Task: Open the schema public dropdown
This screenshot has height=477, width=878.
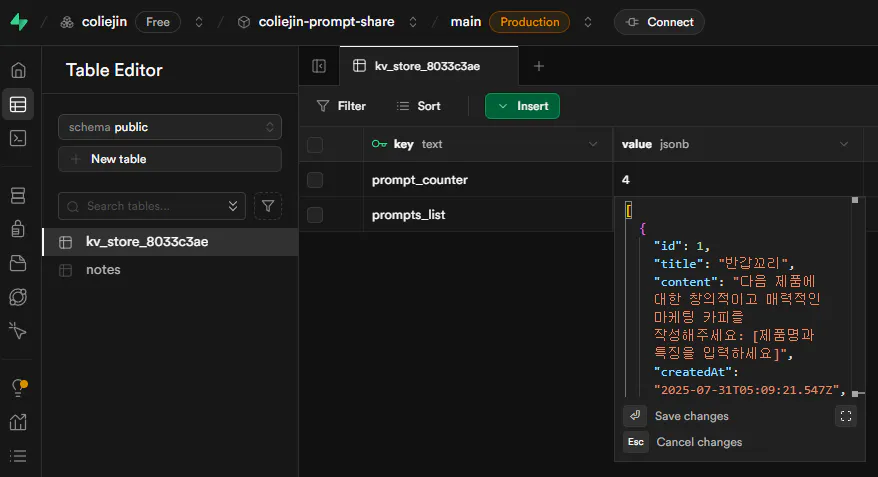Action: pyautogui.click(x=170, y=127)
